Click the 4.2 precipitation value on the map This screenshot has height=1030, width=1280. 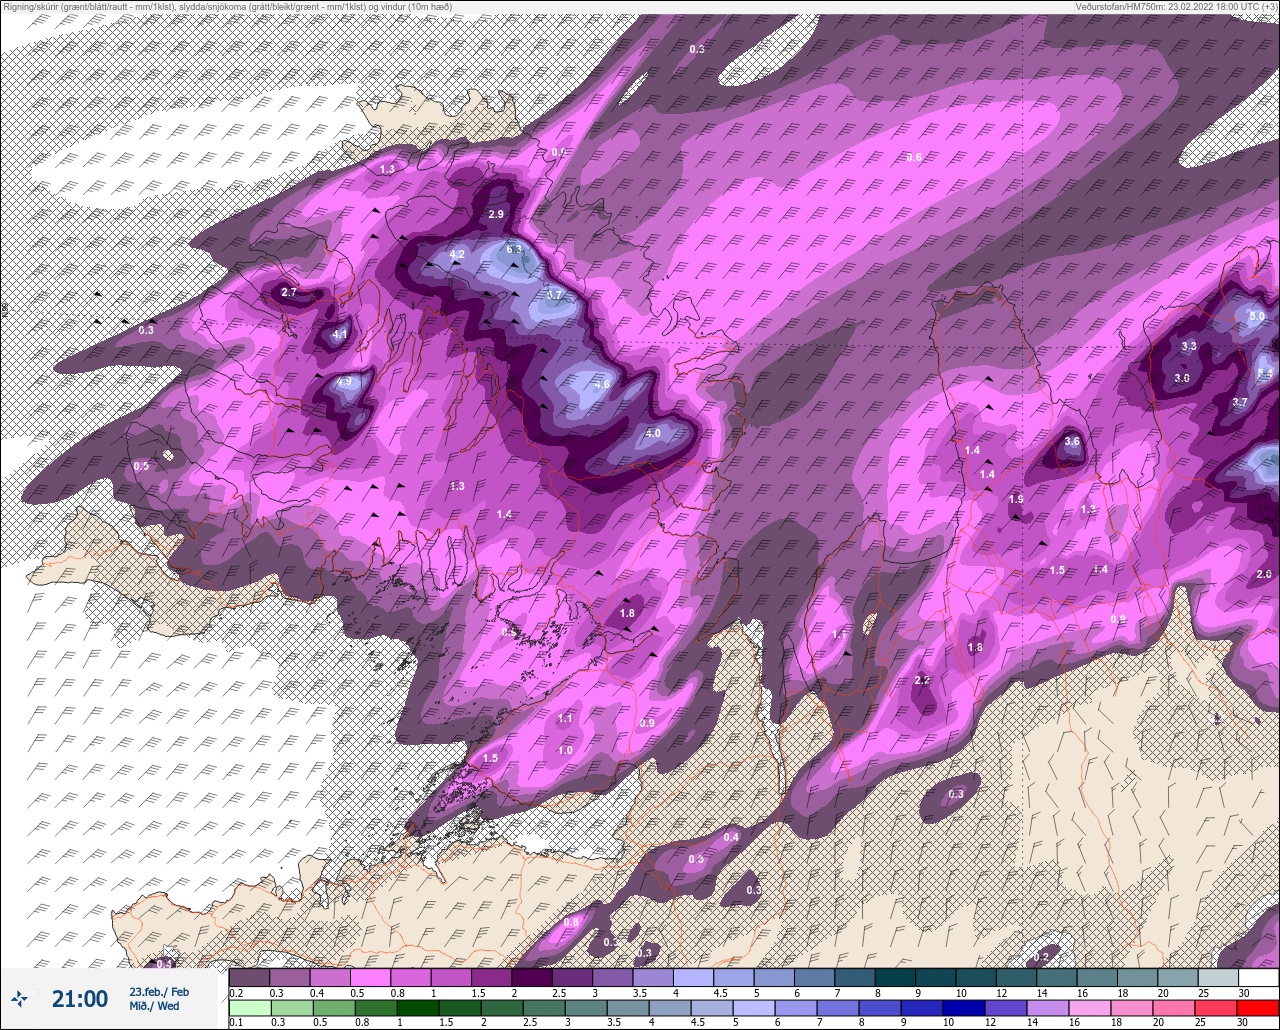pos(457,255)
